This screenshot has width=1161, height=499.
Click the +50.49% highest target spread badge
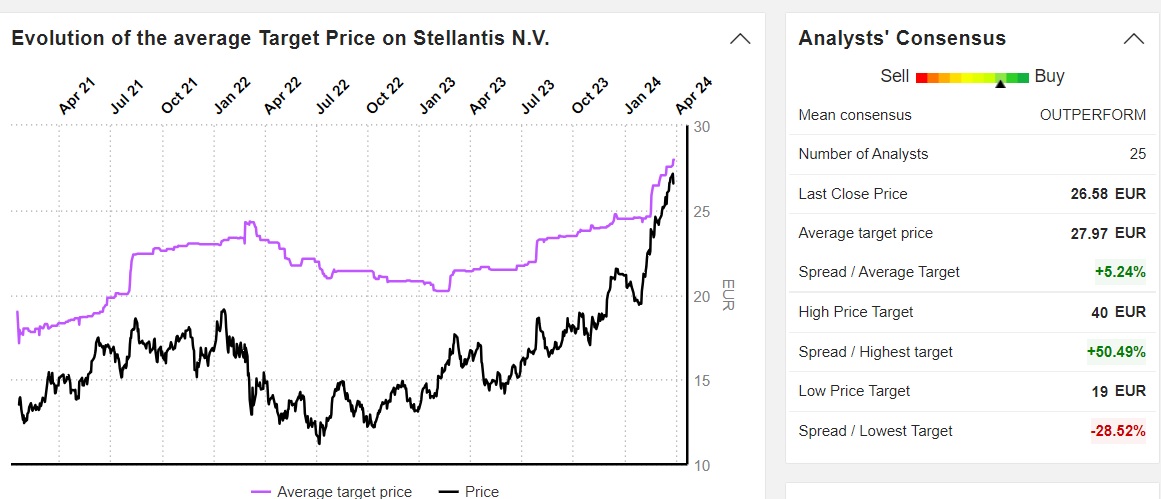coord(1115,352)
